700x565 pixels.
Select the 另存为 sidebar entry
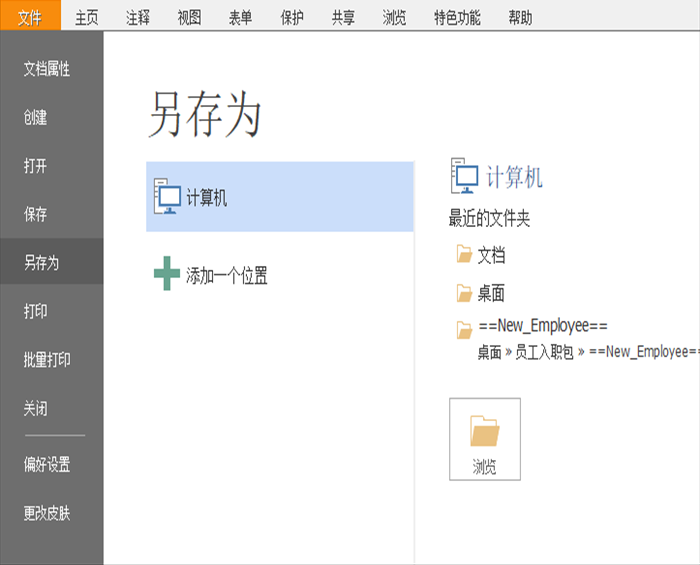(x=52, y=262)
